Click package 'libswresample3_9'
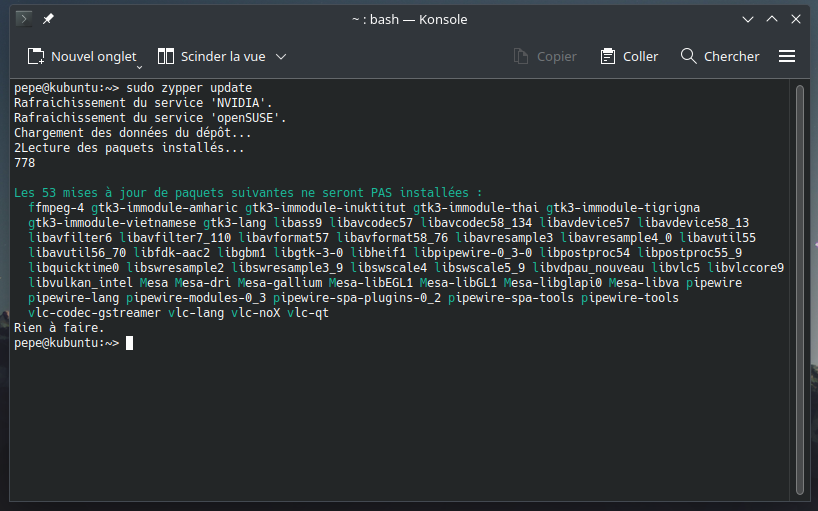 pos(287,268)
